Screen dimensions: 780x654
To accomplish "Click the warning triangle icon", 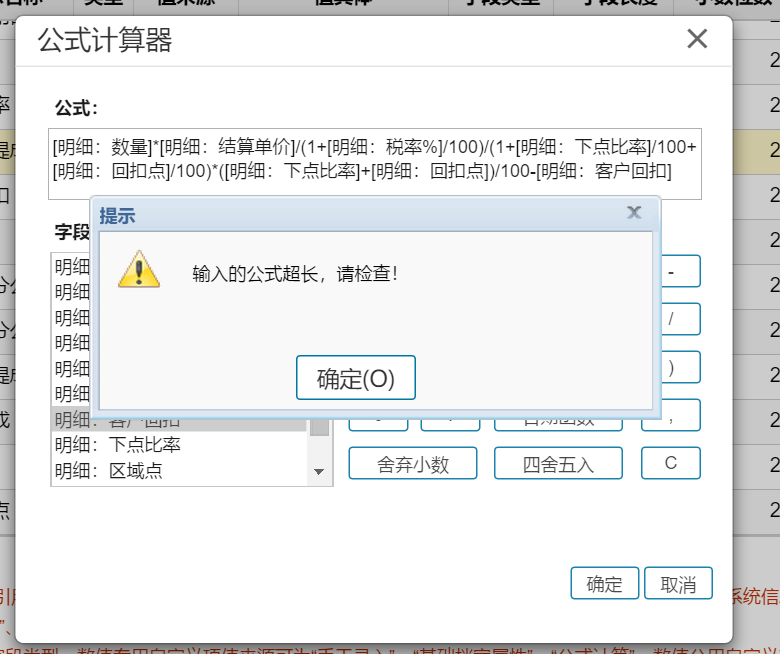I will tap(139, 269).
